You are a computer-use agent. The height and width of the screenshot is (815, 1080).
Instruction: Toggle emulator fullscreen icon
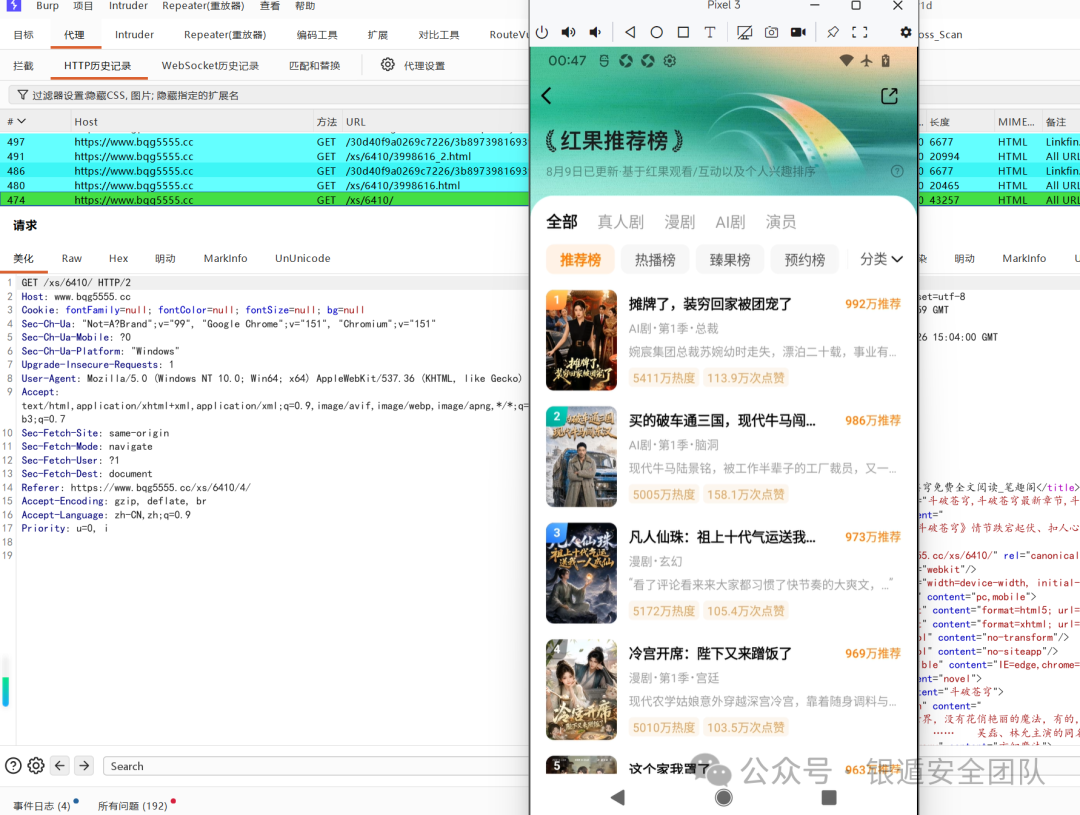pos(860,32)
